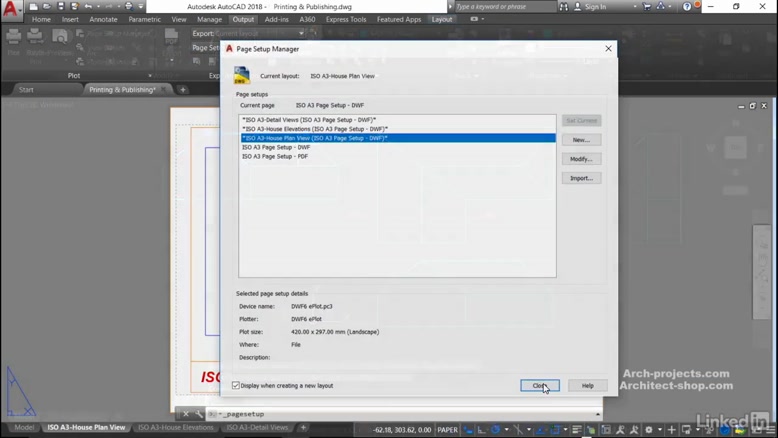Click the Autodesk App Store cart icon
The width and height of the screenshot is (778, 438).
click(x=647, y=6)
